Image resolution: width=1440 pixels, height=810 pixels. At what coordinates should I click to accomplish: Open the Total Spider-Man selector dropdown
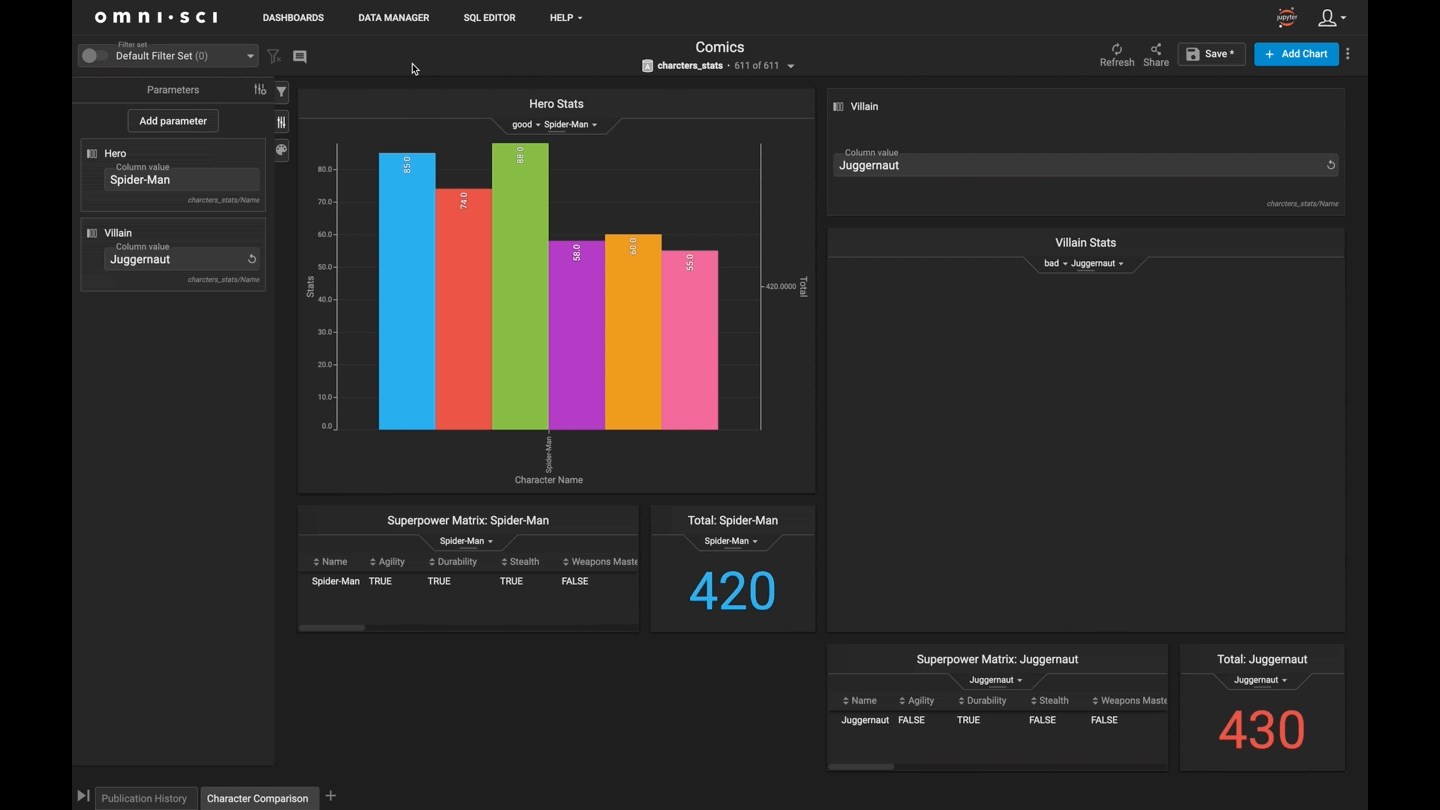coord(731,541)
